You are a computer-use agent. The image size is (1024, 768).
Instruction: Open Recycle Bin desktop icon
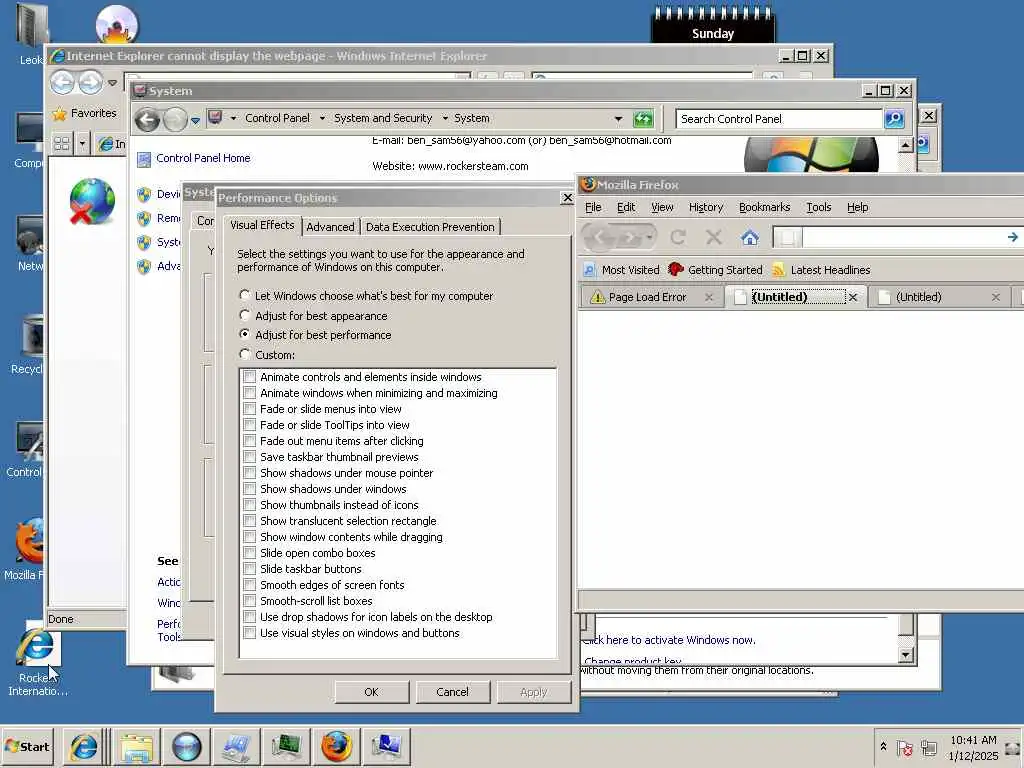pyautogui.click(x=27, y=345)
